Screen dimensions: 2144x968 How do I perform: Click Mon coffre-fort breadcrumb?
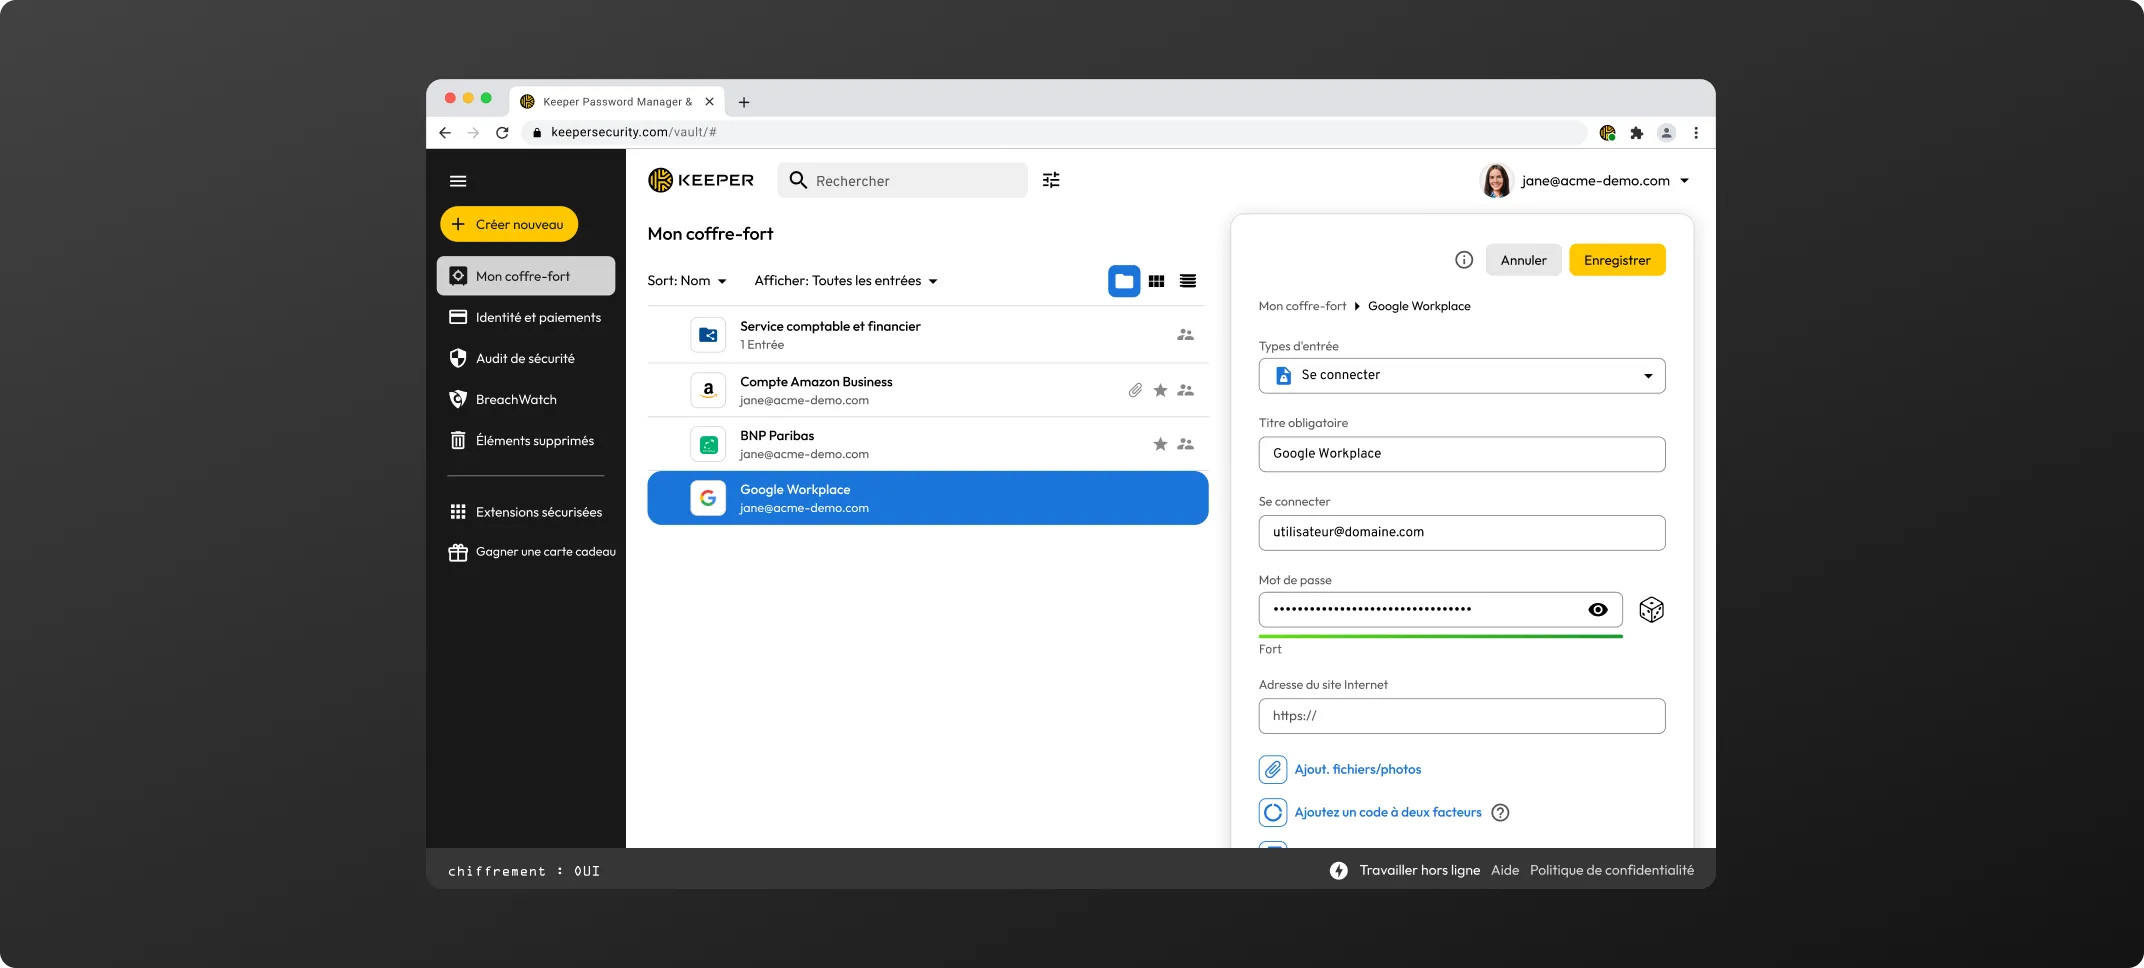[1302, 306]
